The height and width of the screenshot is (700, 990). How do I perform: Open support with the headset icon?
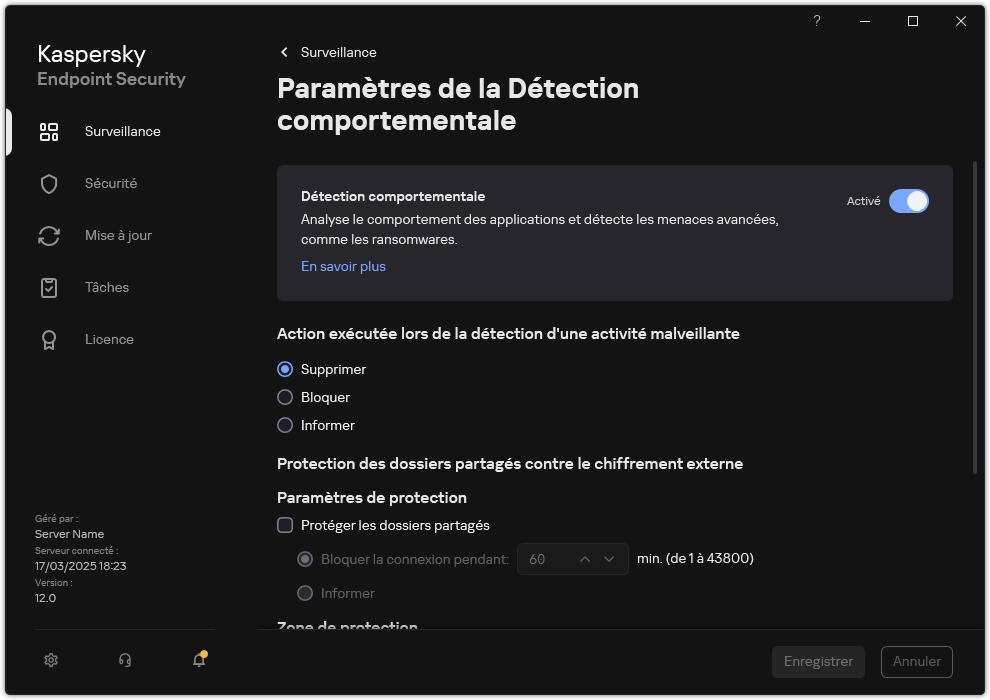[124, 660]
